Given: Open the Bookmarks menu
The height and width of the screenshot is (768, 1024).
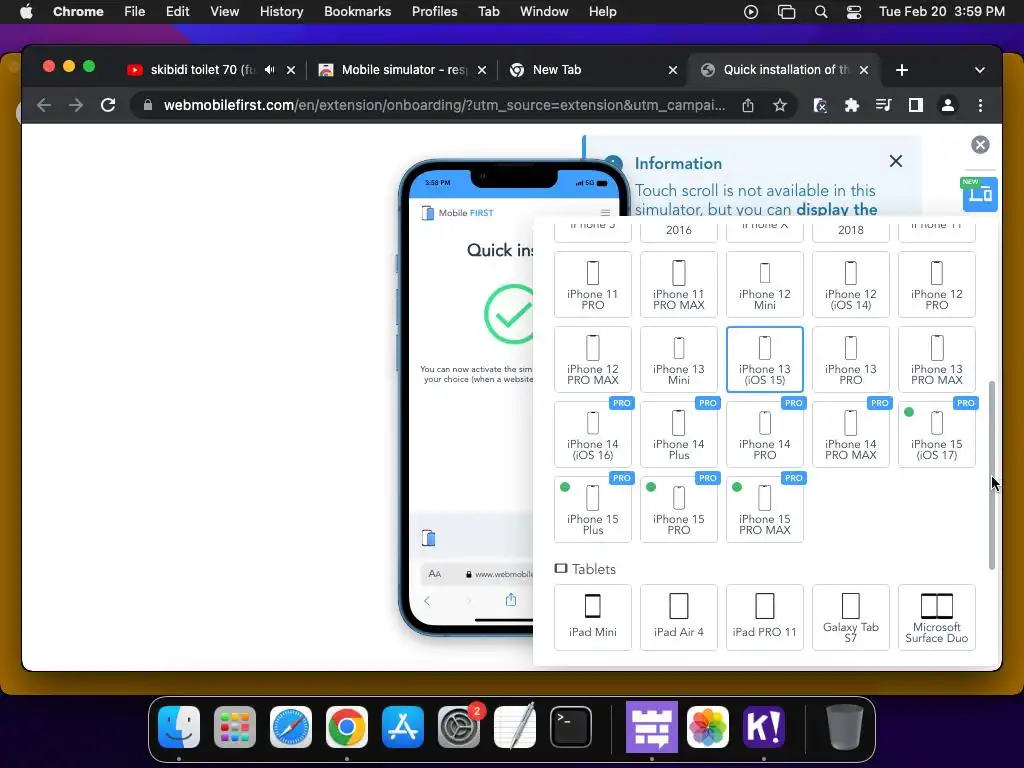Looking at the screenshot, I should [x=357, y=12].
